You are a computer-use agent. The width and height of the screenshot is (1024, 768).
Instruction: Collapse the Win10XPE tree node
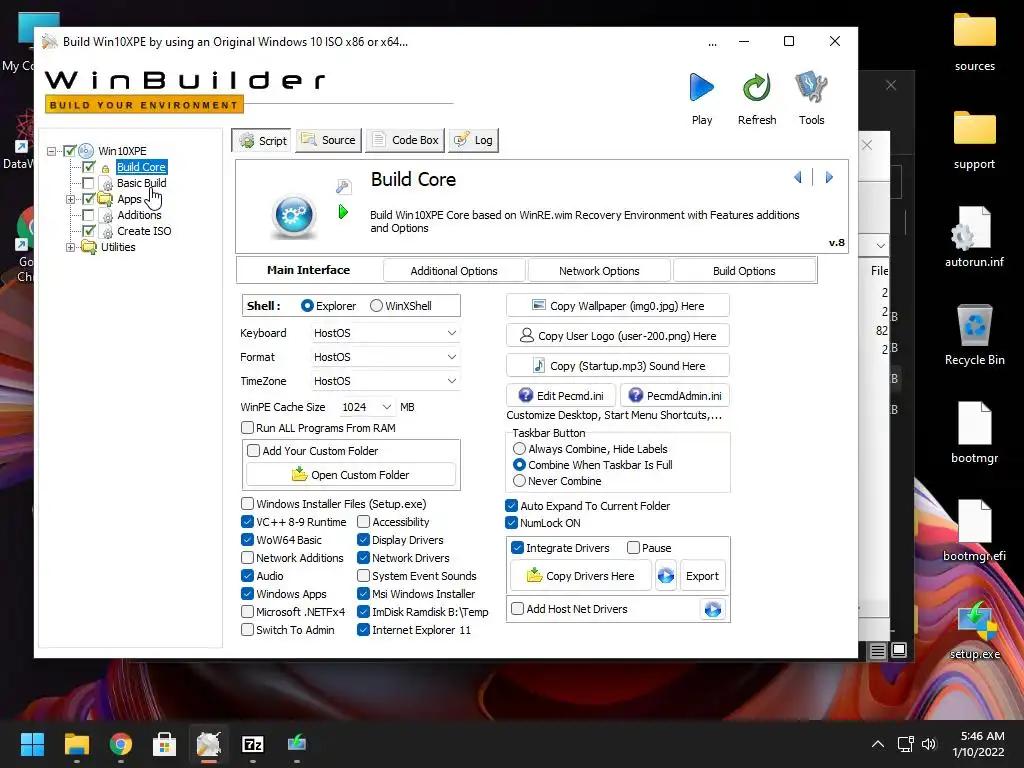click(52, 151)
